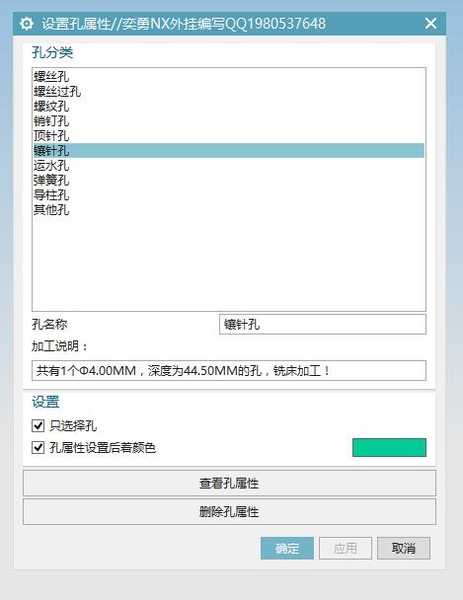Cancel with the 取消 button
Screen dimensions: 463x600
404,548
